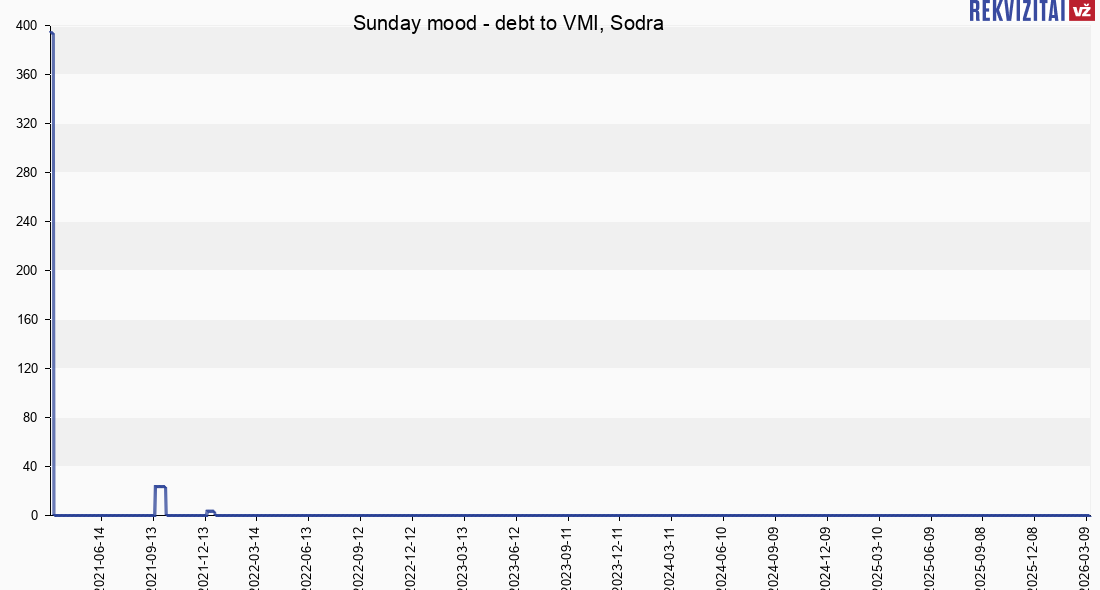Click the 400 value on the y-axis
The image size is (1100, 590).
click(27, 25)
